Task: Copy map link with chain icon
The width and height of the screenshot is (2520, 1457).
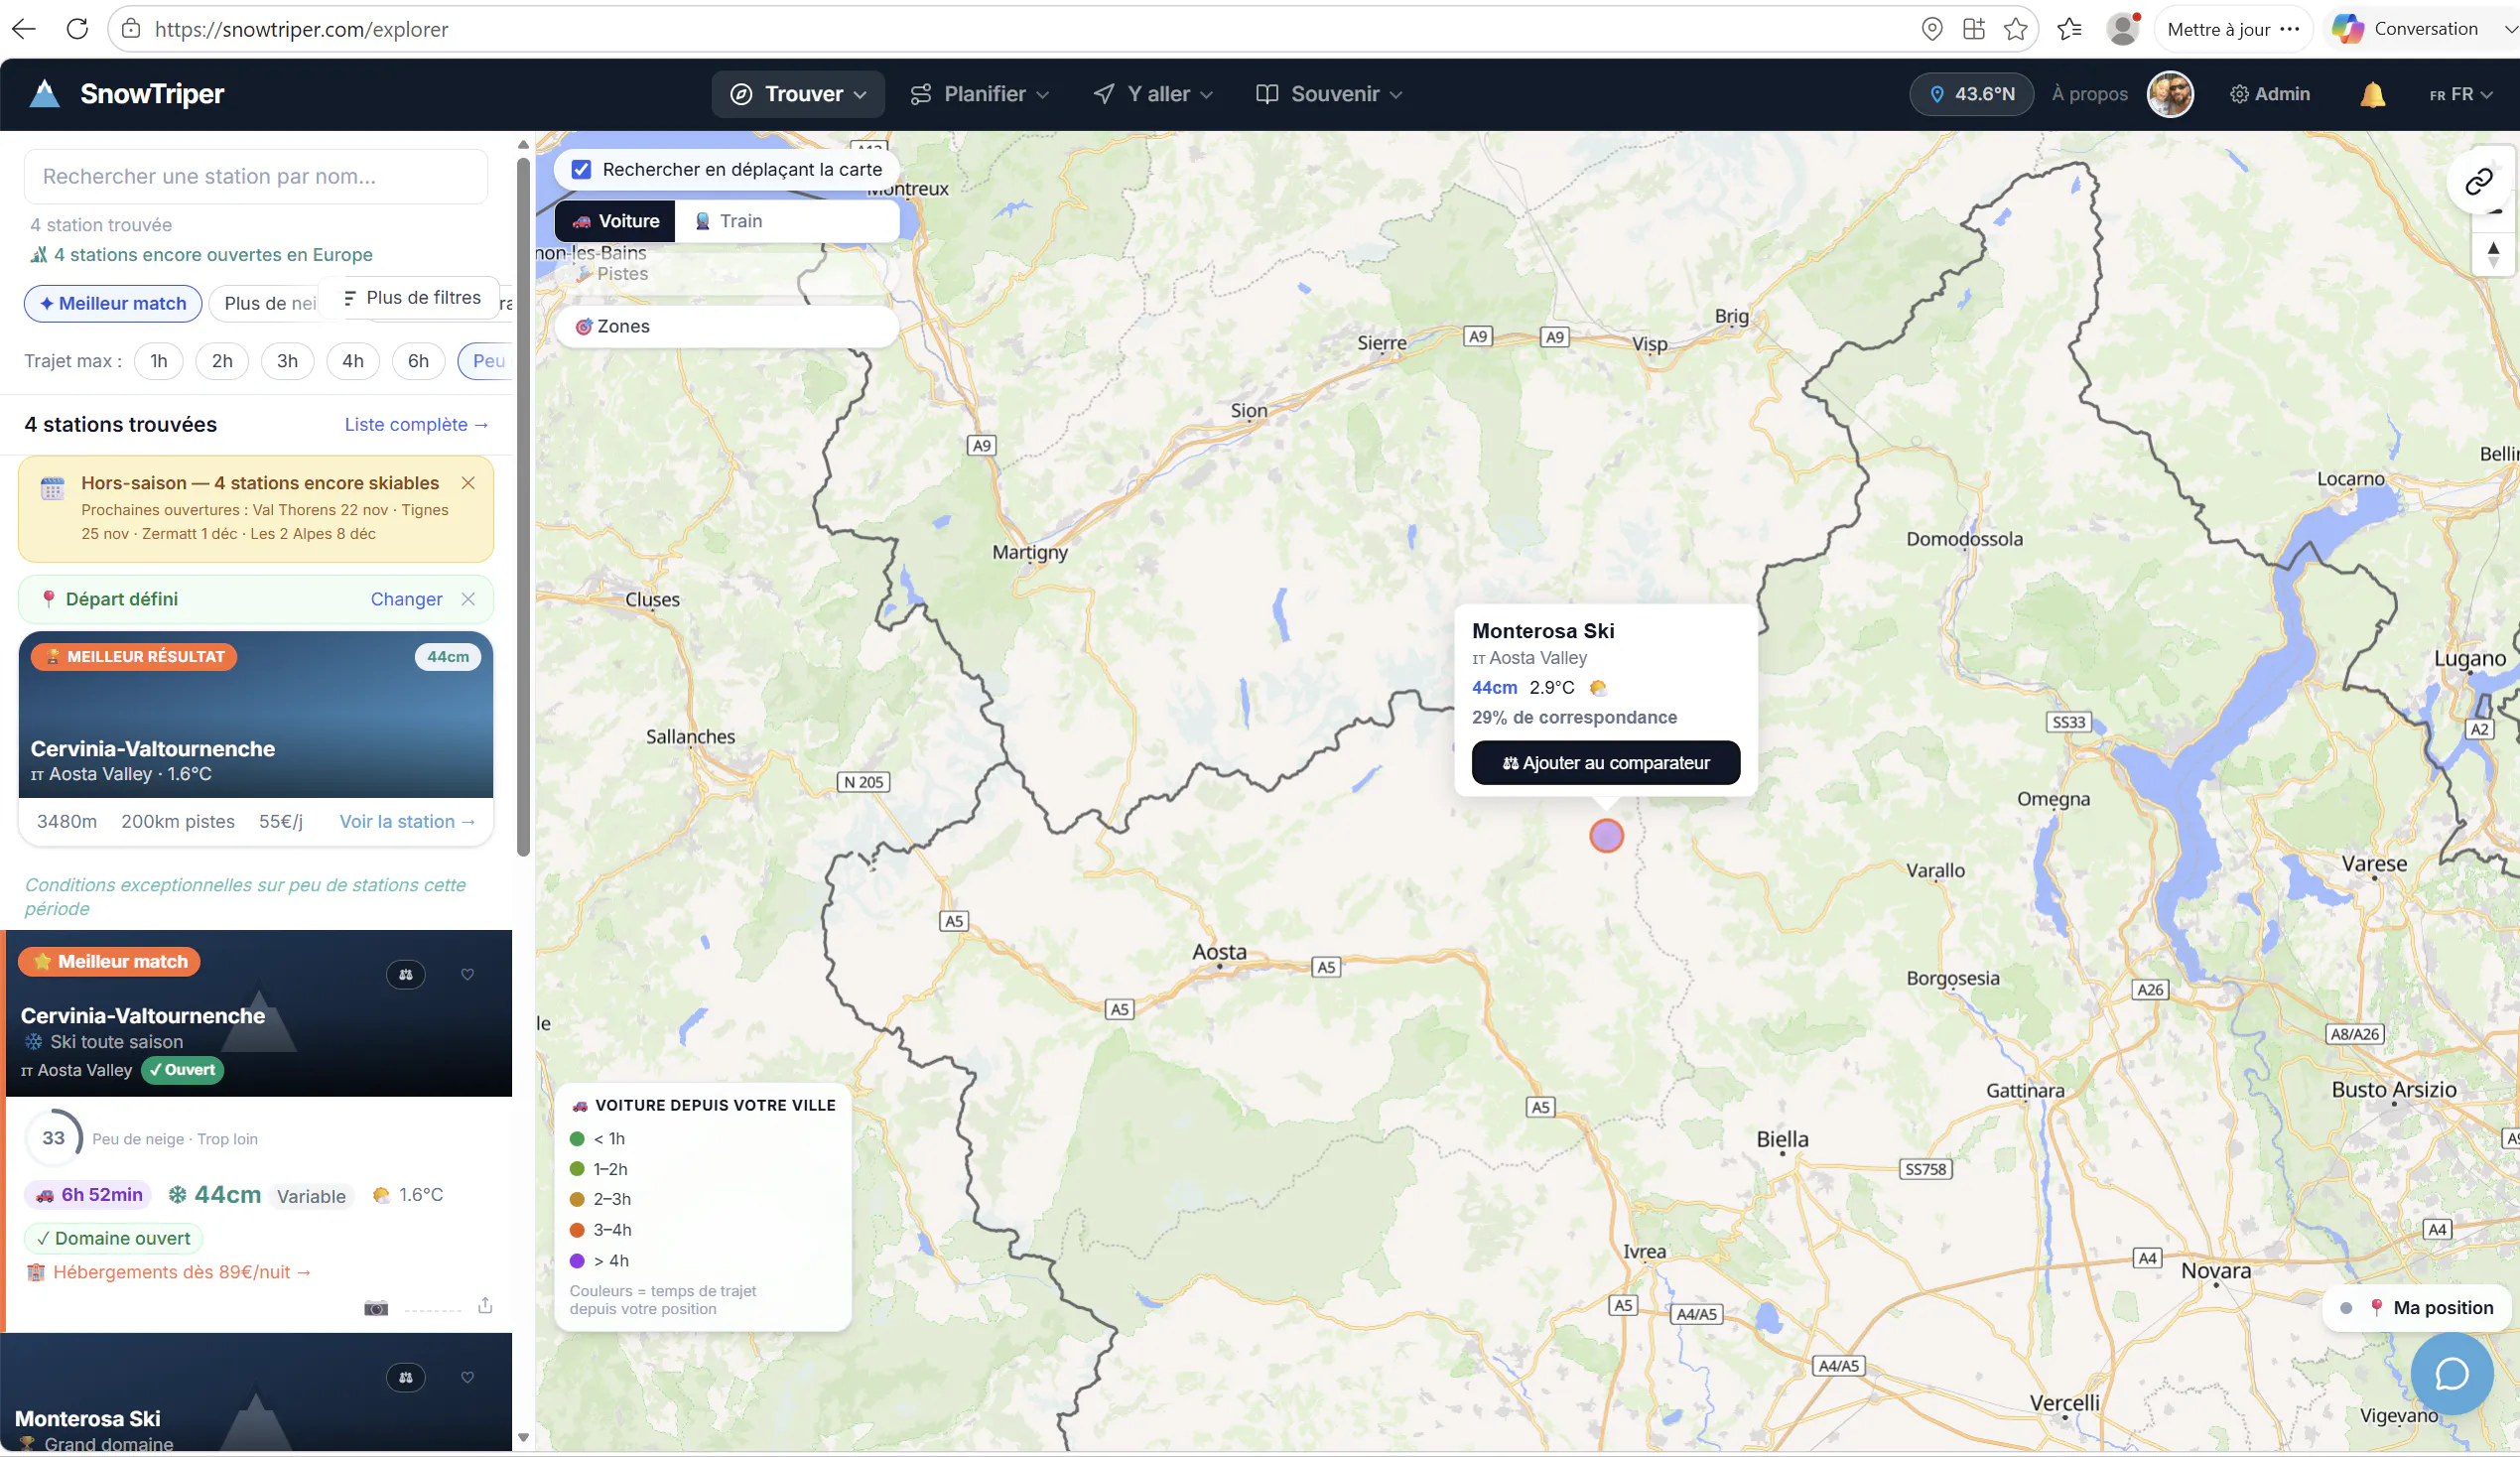Action: [2478, 181]
